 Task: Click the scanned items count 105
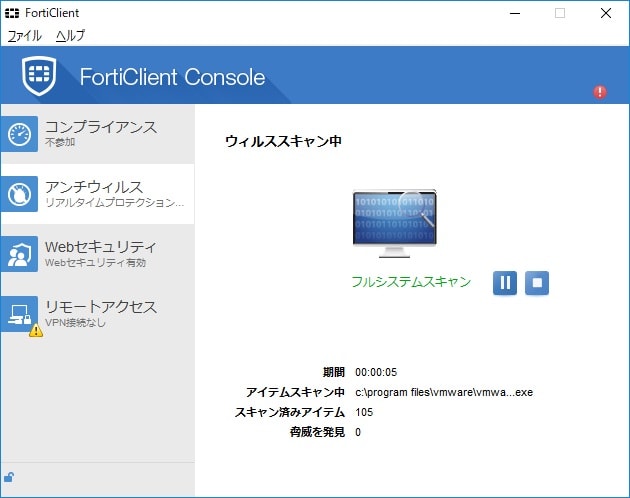click(x=364, y=412)
